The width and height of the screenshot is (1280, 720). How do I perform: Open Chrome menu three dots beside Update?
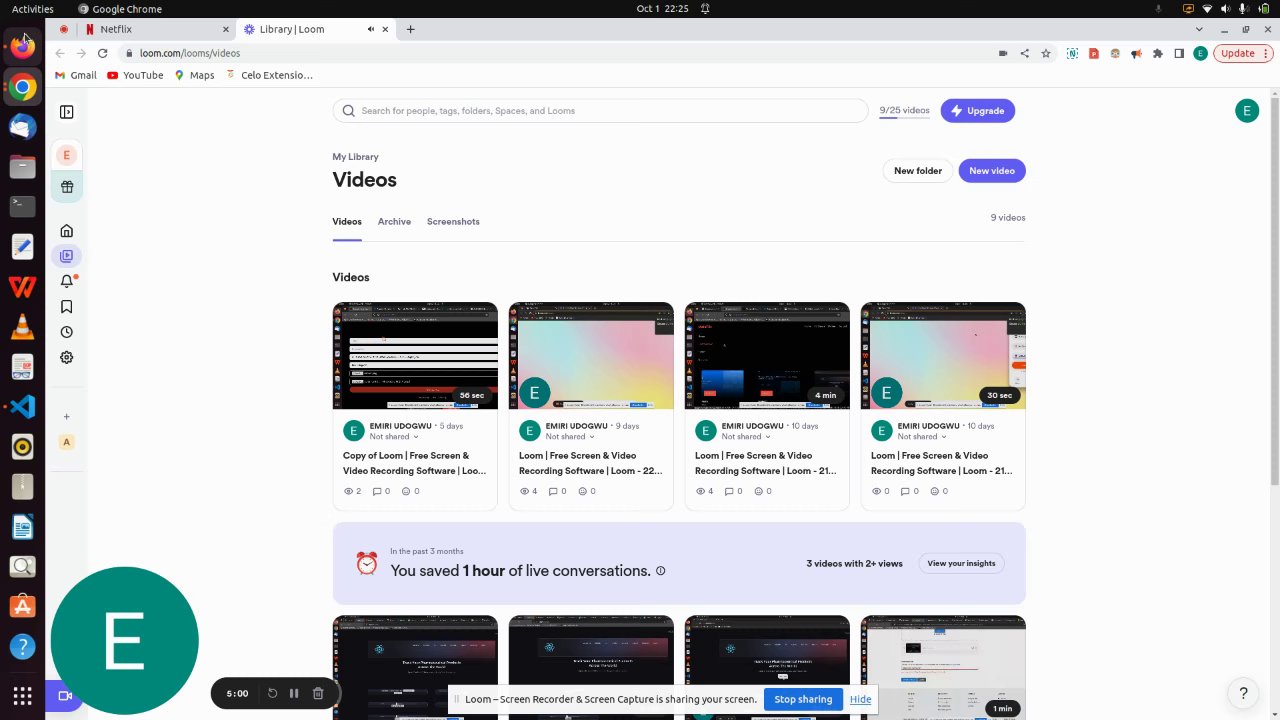[1268, 53]
